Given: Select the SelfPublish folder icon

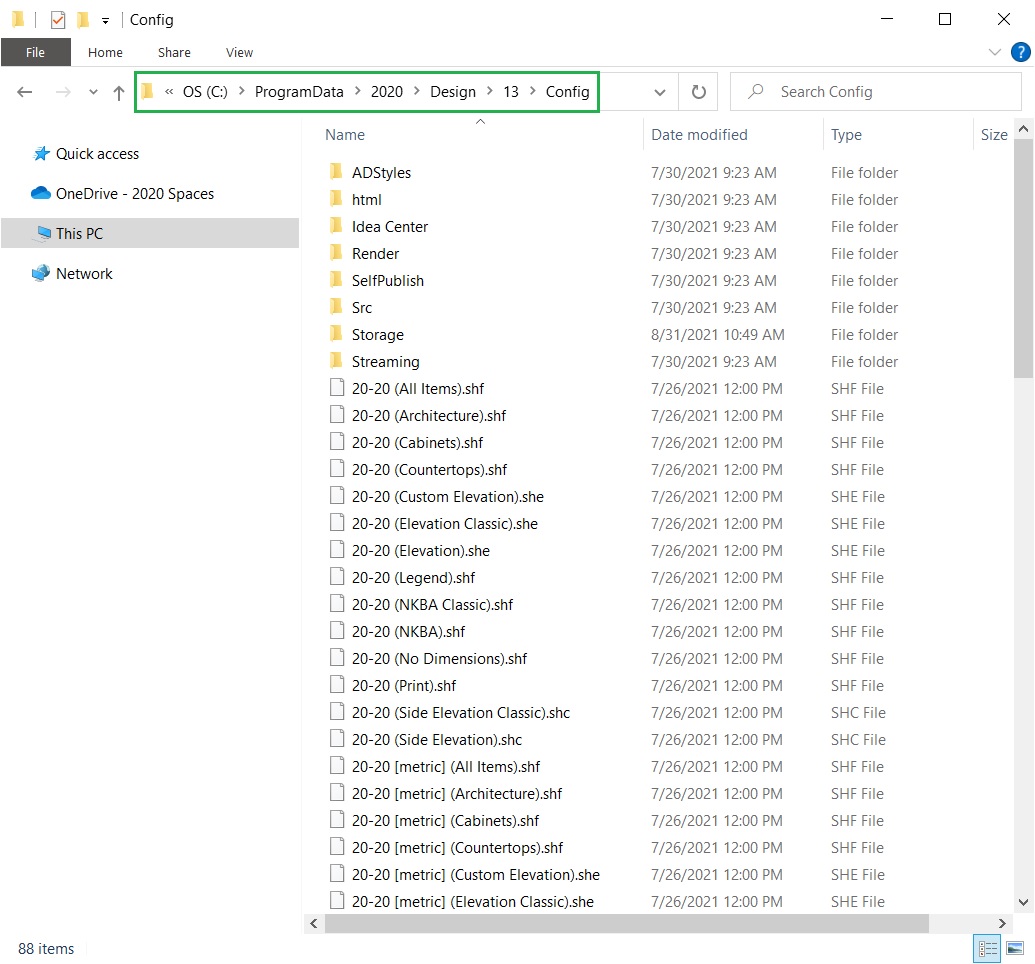Looking at the screenshot, I should [336, 281].
